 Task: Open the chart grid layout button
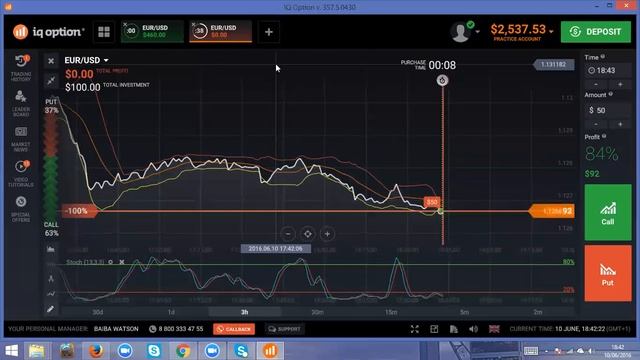(x=104, y=32)
